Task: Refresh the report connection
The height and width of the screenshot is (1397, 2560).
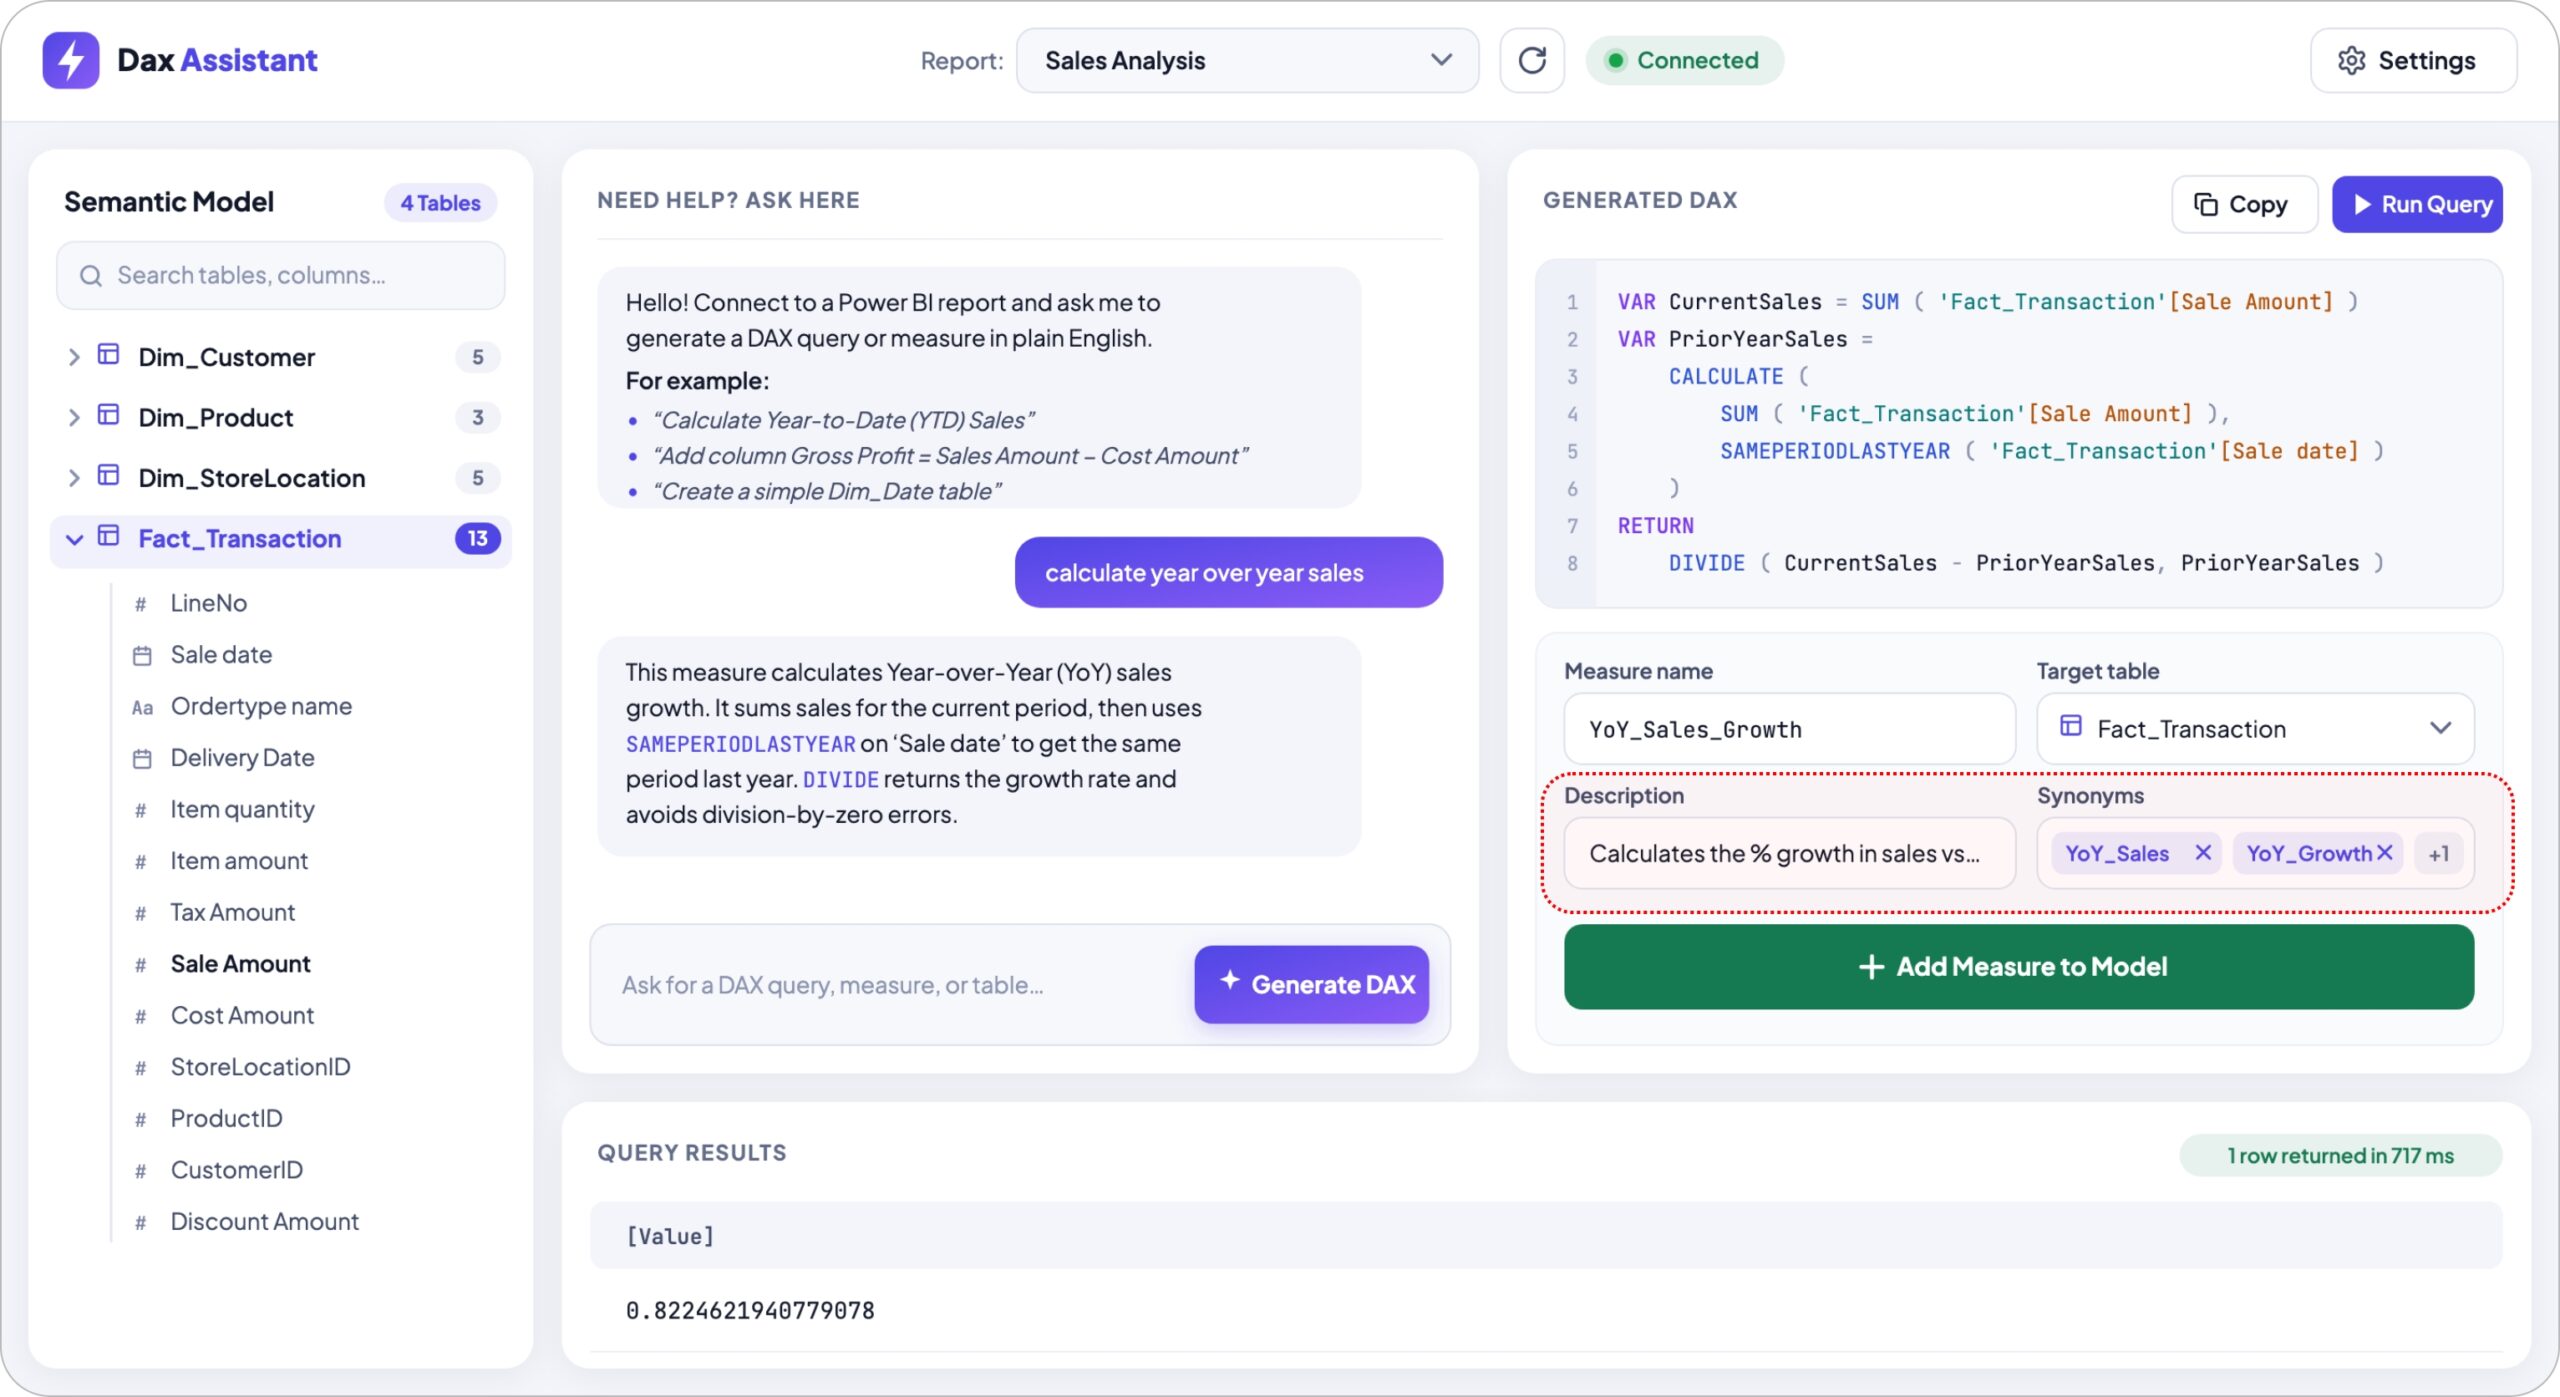Action: [1532, 61]
